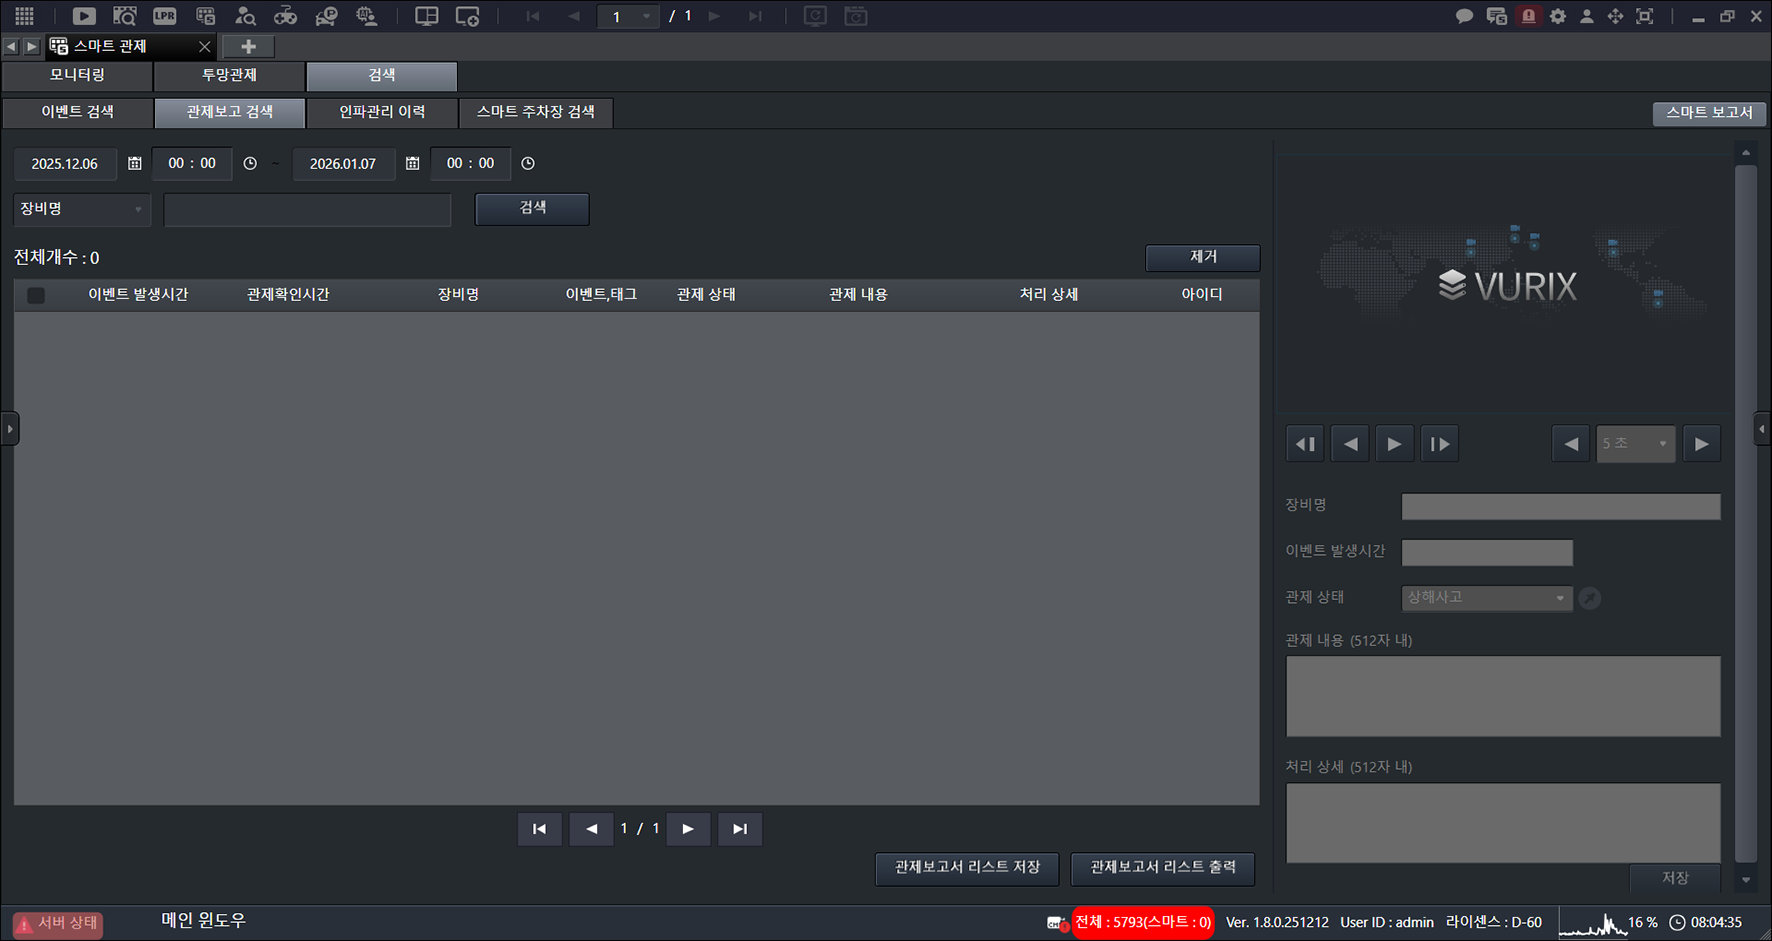The width and height of the screenshot is (1772, 941).
Task: Open the start date calendar icon
Action: point(135,163)
